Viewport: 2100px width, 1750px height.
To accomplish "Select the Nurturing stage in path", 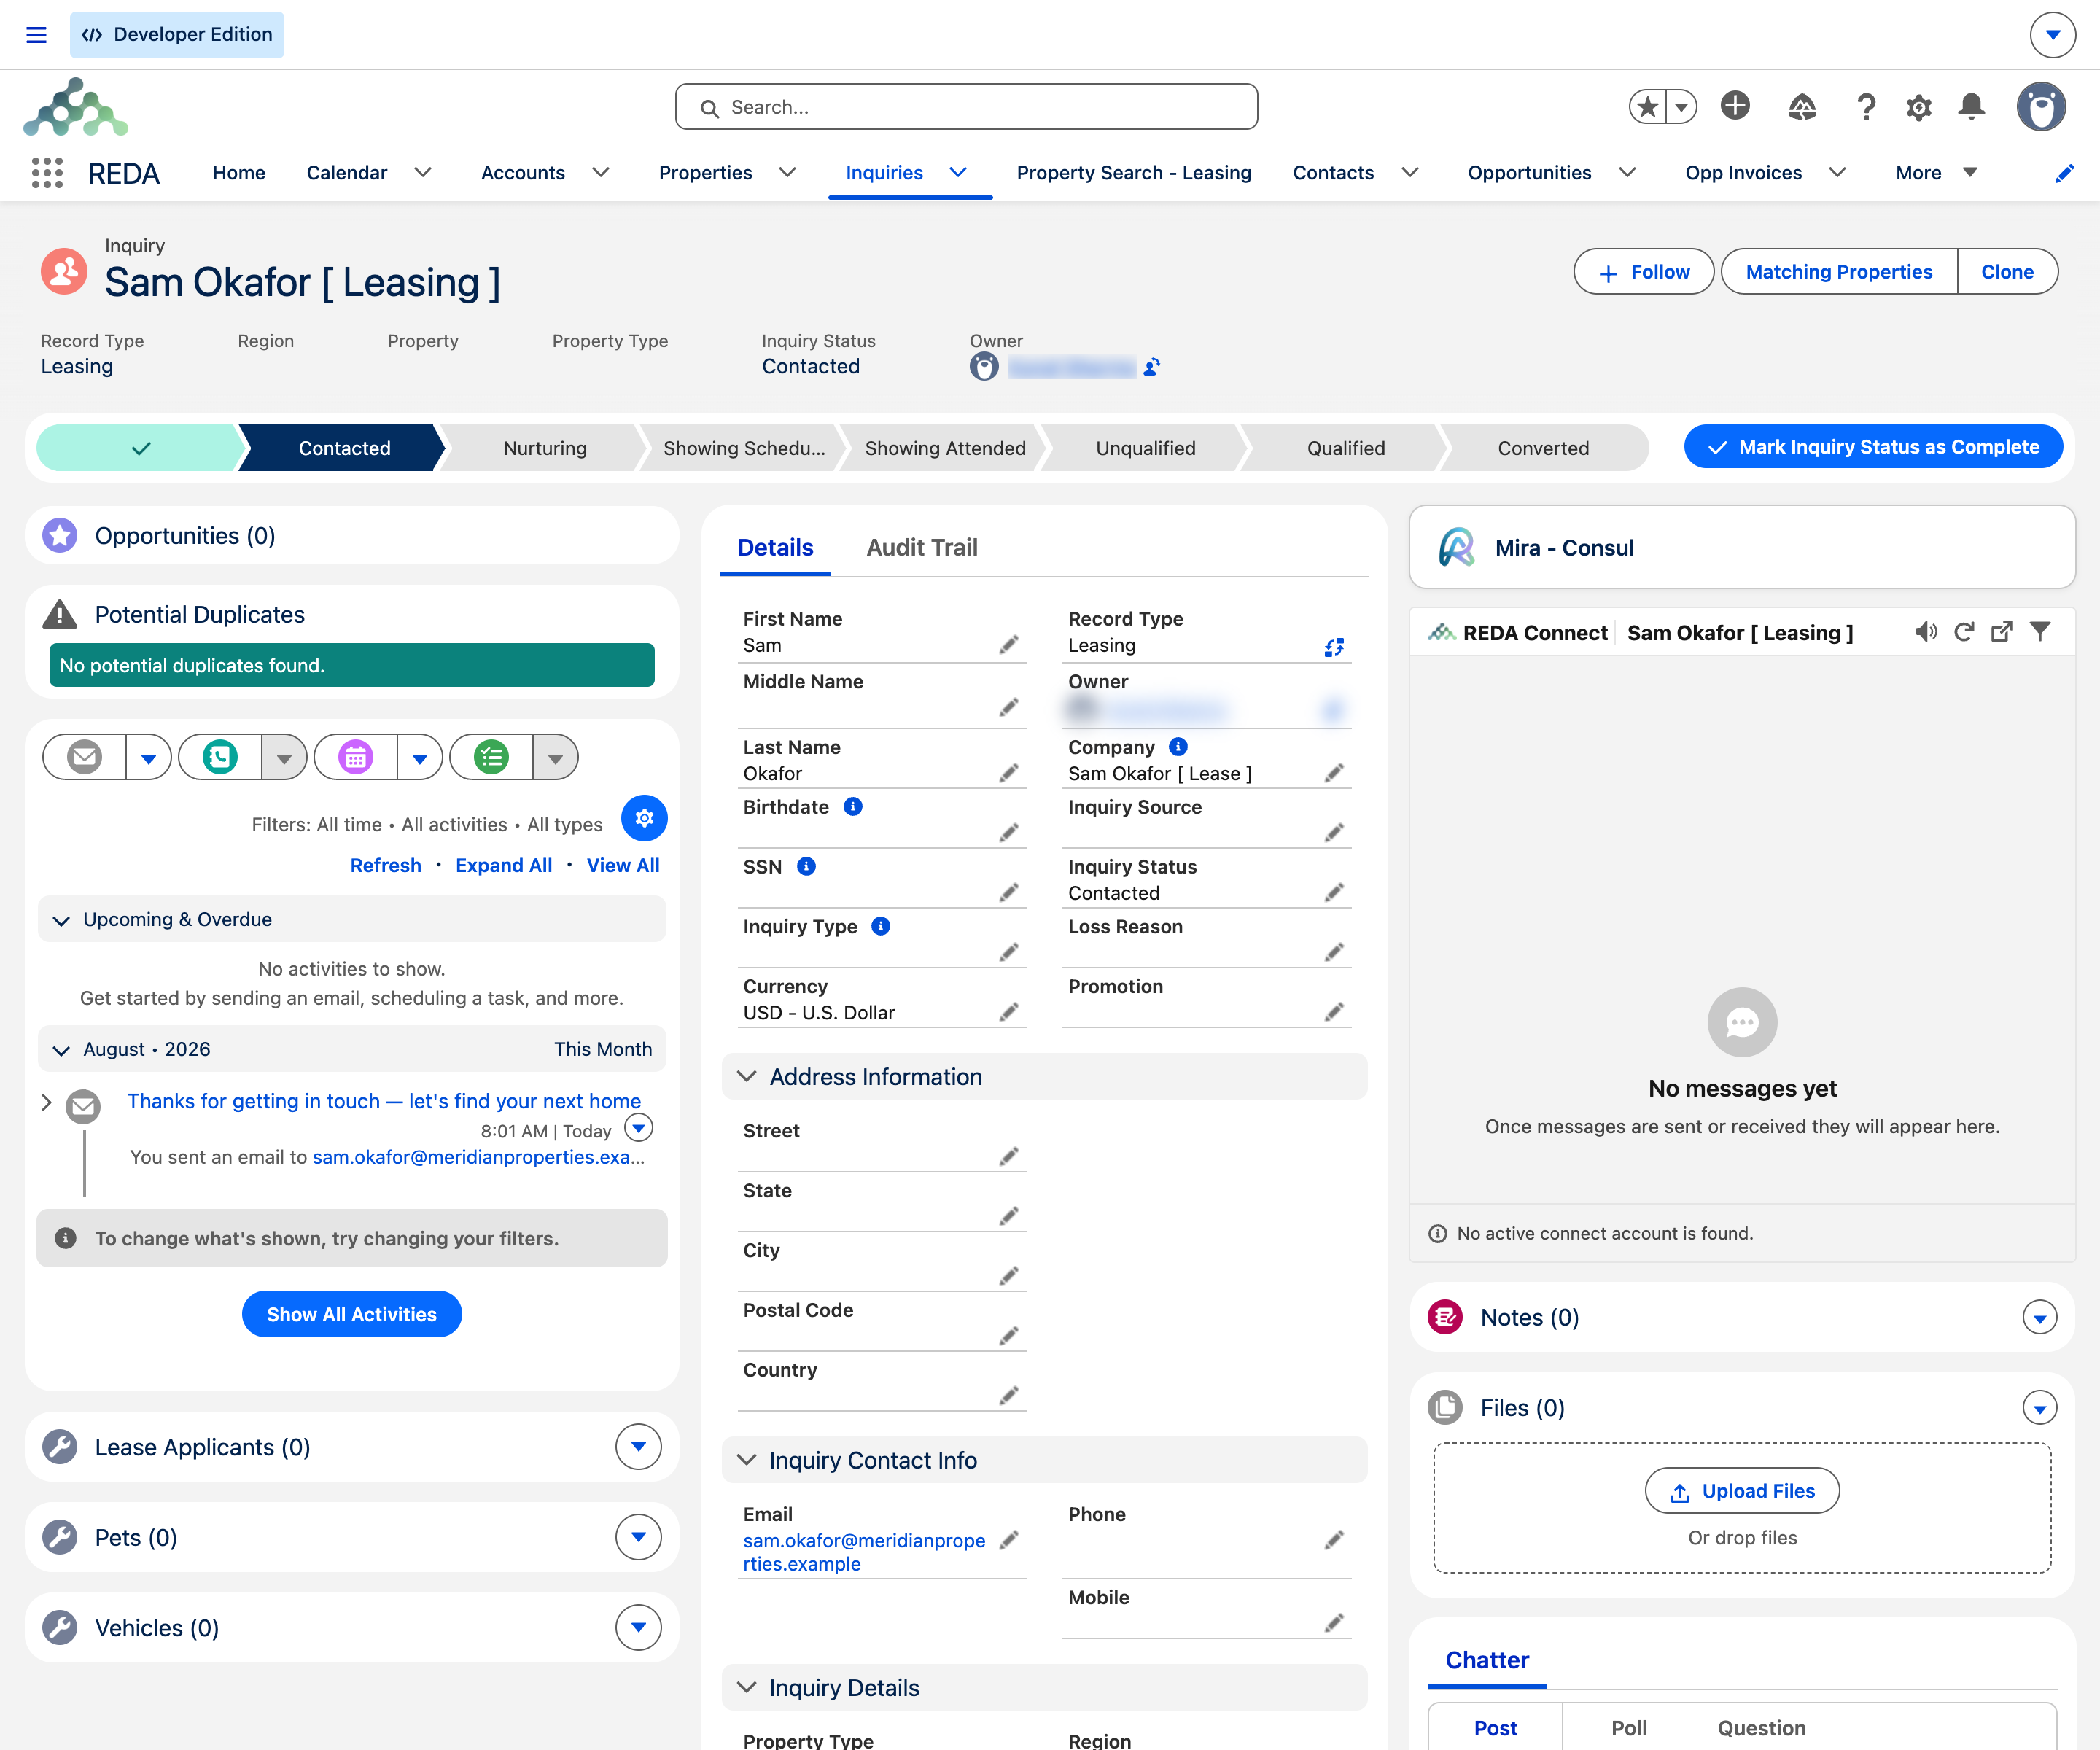I will pyautogui.click(x=544, y=448).
